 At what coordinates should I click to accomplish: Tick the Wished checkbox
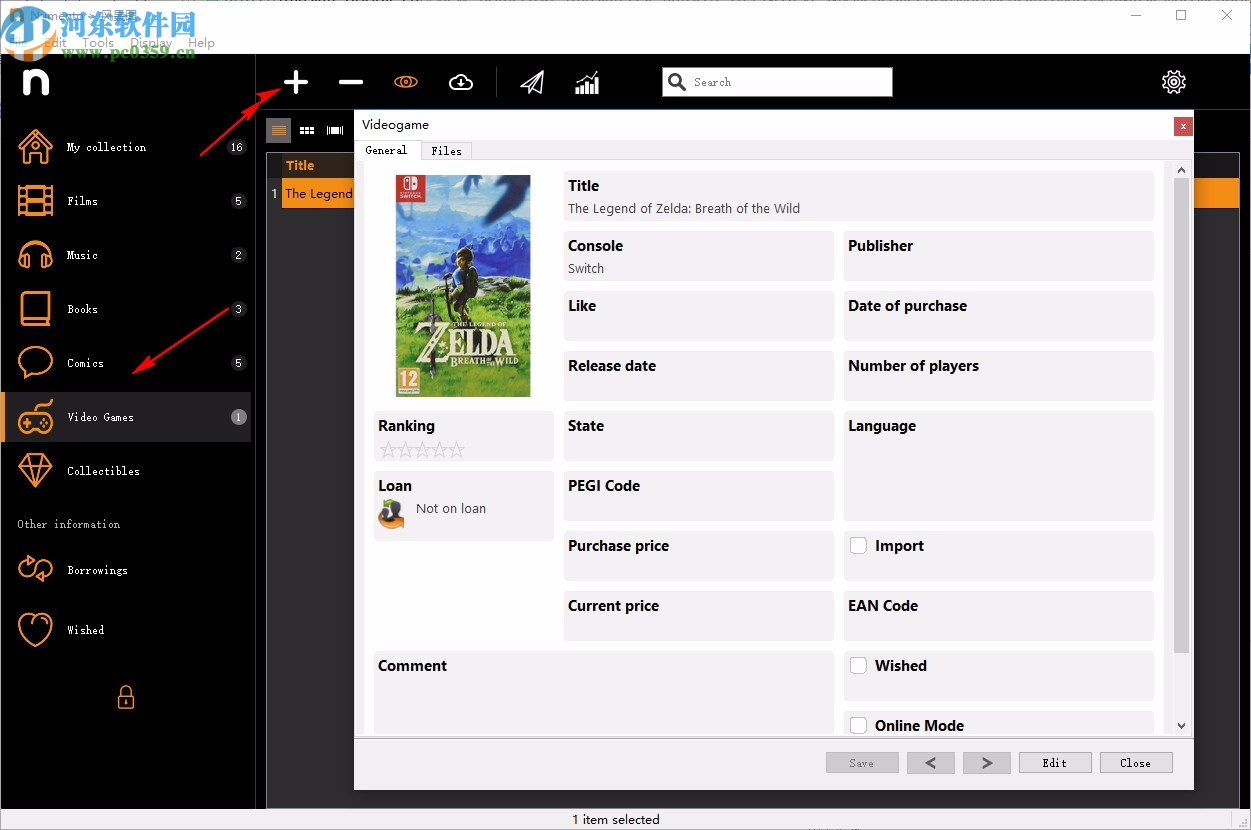coord(858,666)
